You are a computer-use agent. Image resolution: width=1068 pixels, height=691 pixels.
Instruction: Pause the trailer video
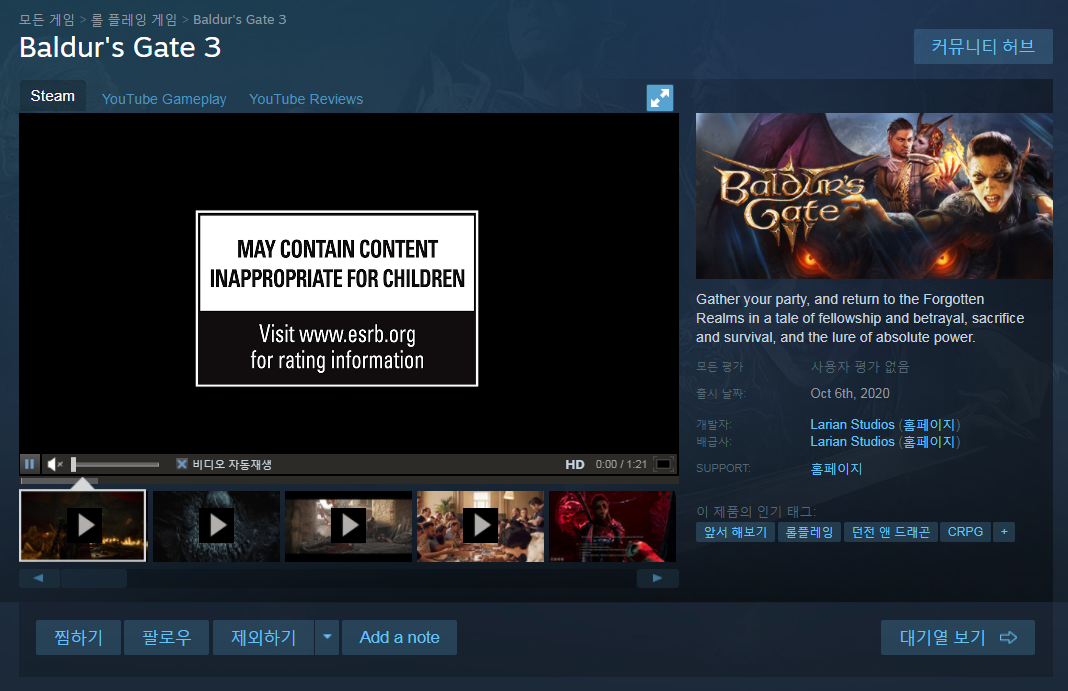pyautogui.click(x=29, y=464)
